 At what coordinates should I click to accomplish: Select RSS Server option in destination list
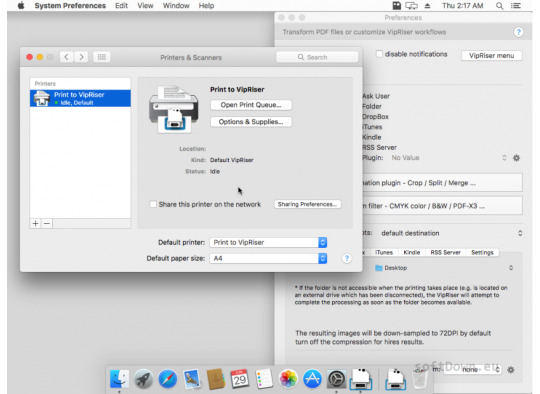(380, 147)
